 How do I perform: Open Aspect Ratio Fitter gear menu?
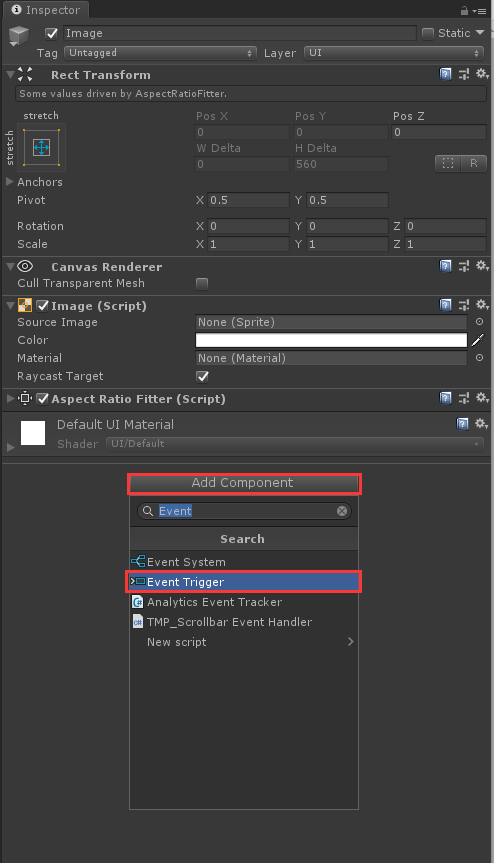482,397
